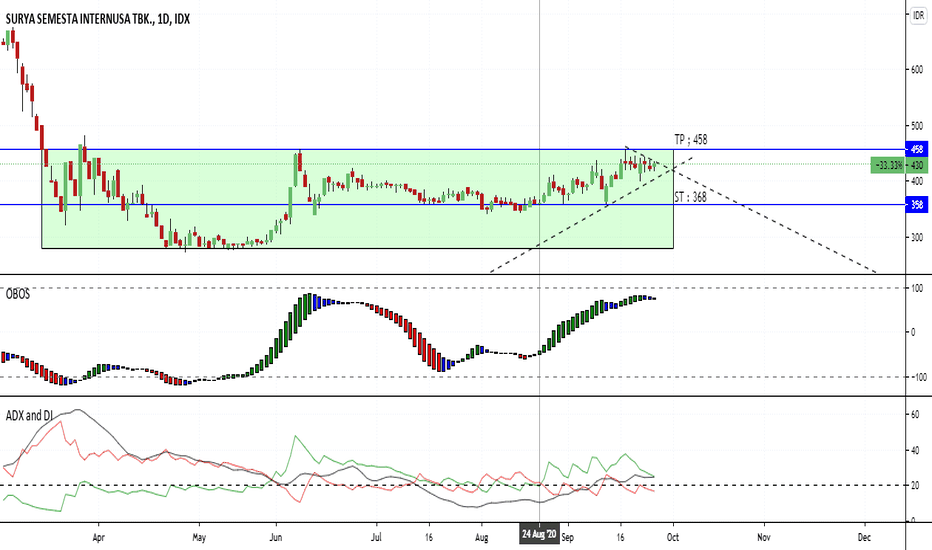
Task: Click the 40 value on ADX scale
Action: tap(915, 451)
